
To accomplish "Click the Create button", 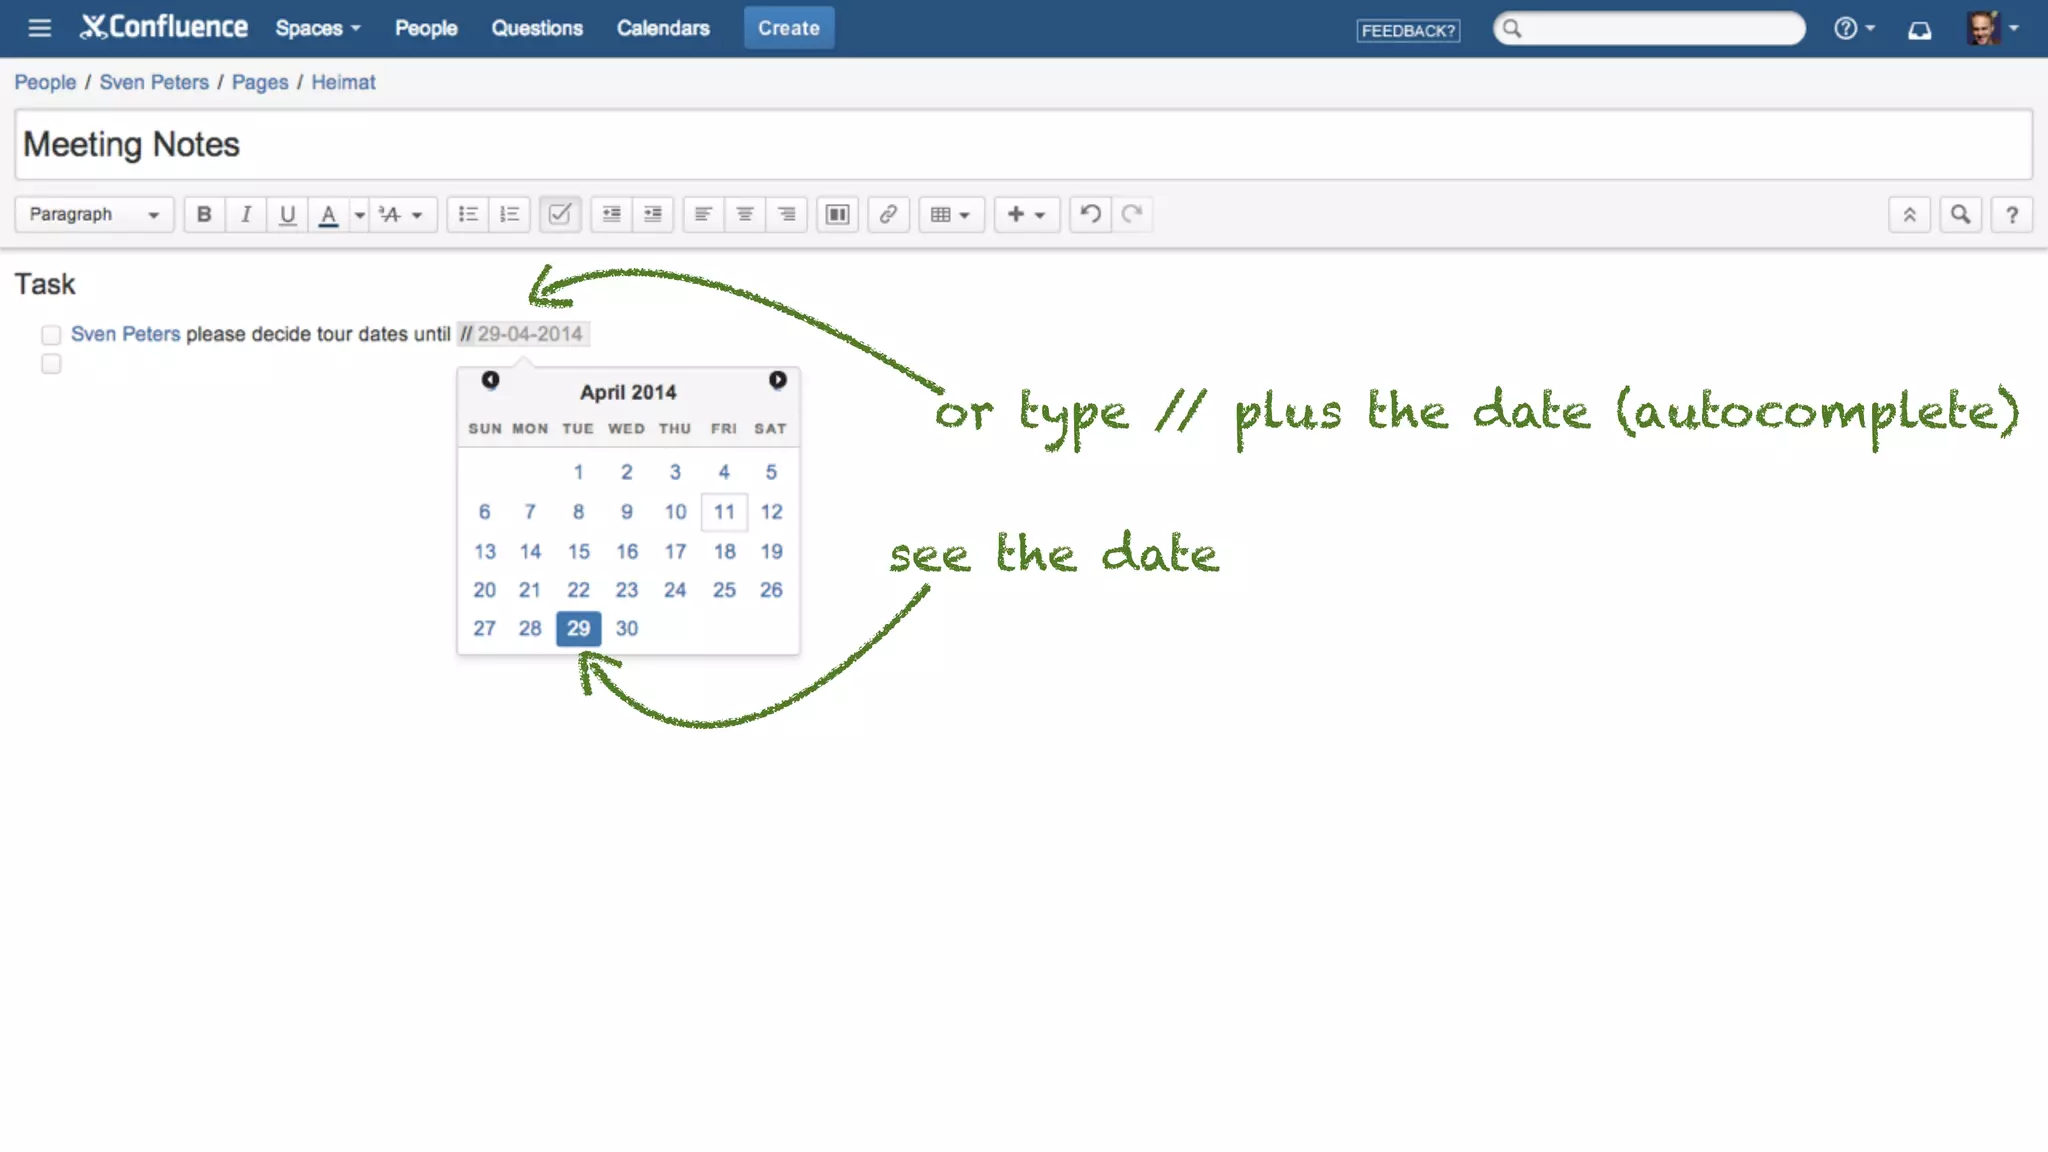I will 788,28.
